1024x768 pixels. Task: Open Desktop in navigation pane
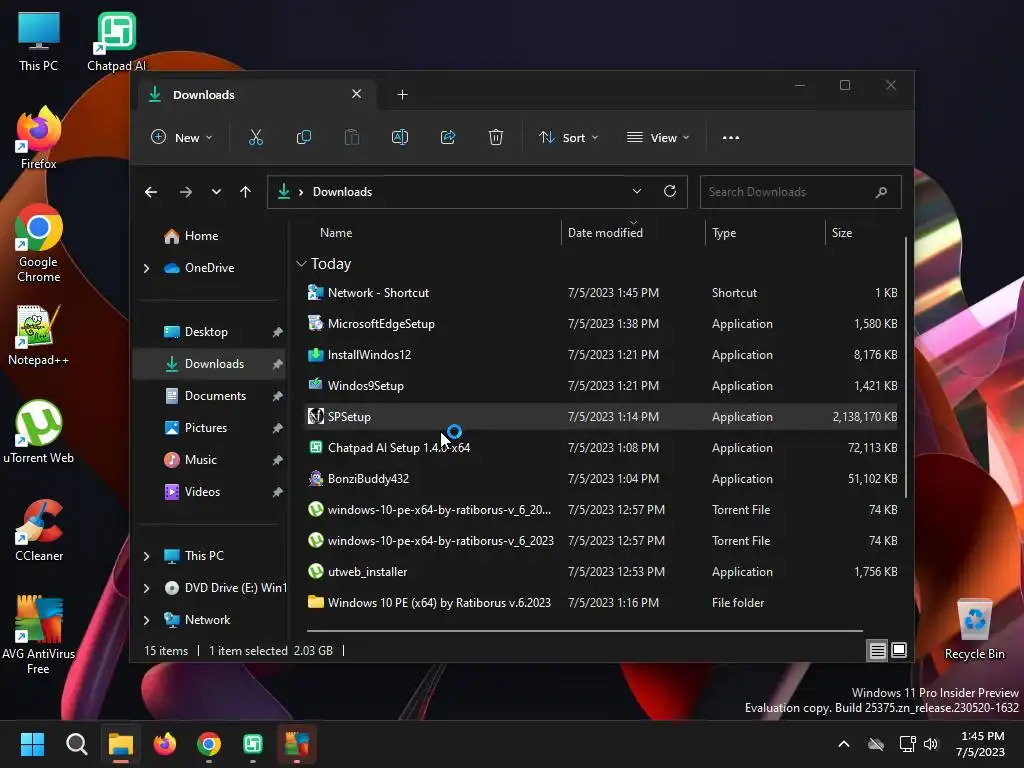point(206,332)
